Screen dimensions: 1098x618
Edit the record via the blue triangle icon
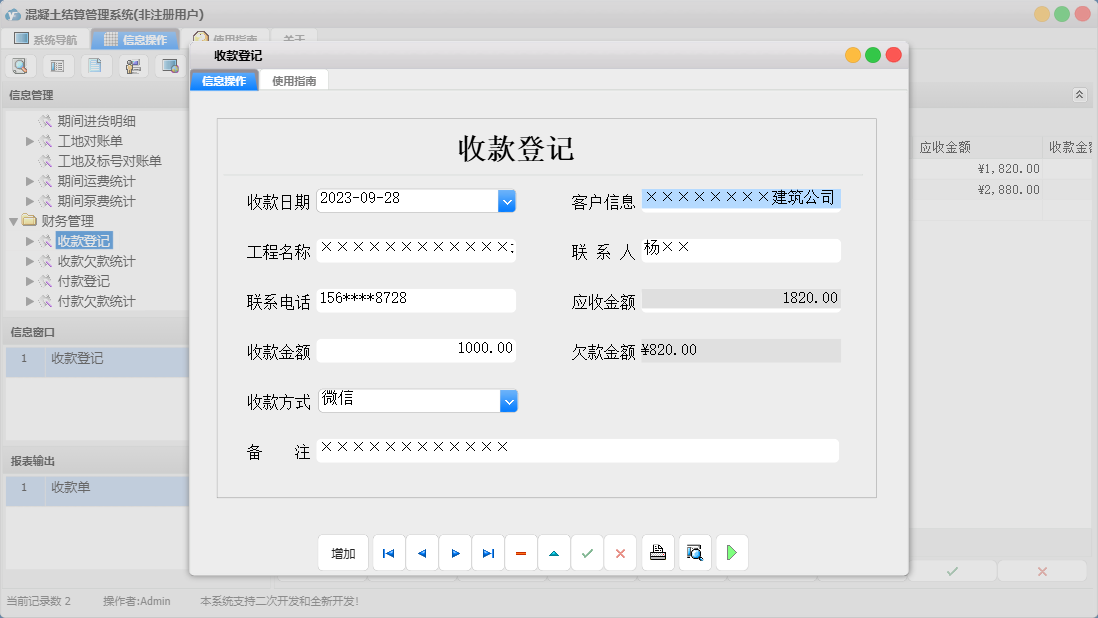554,552
